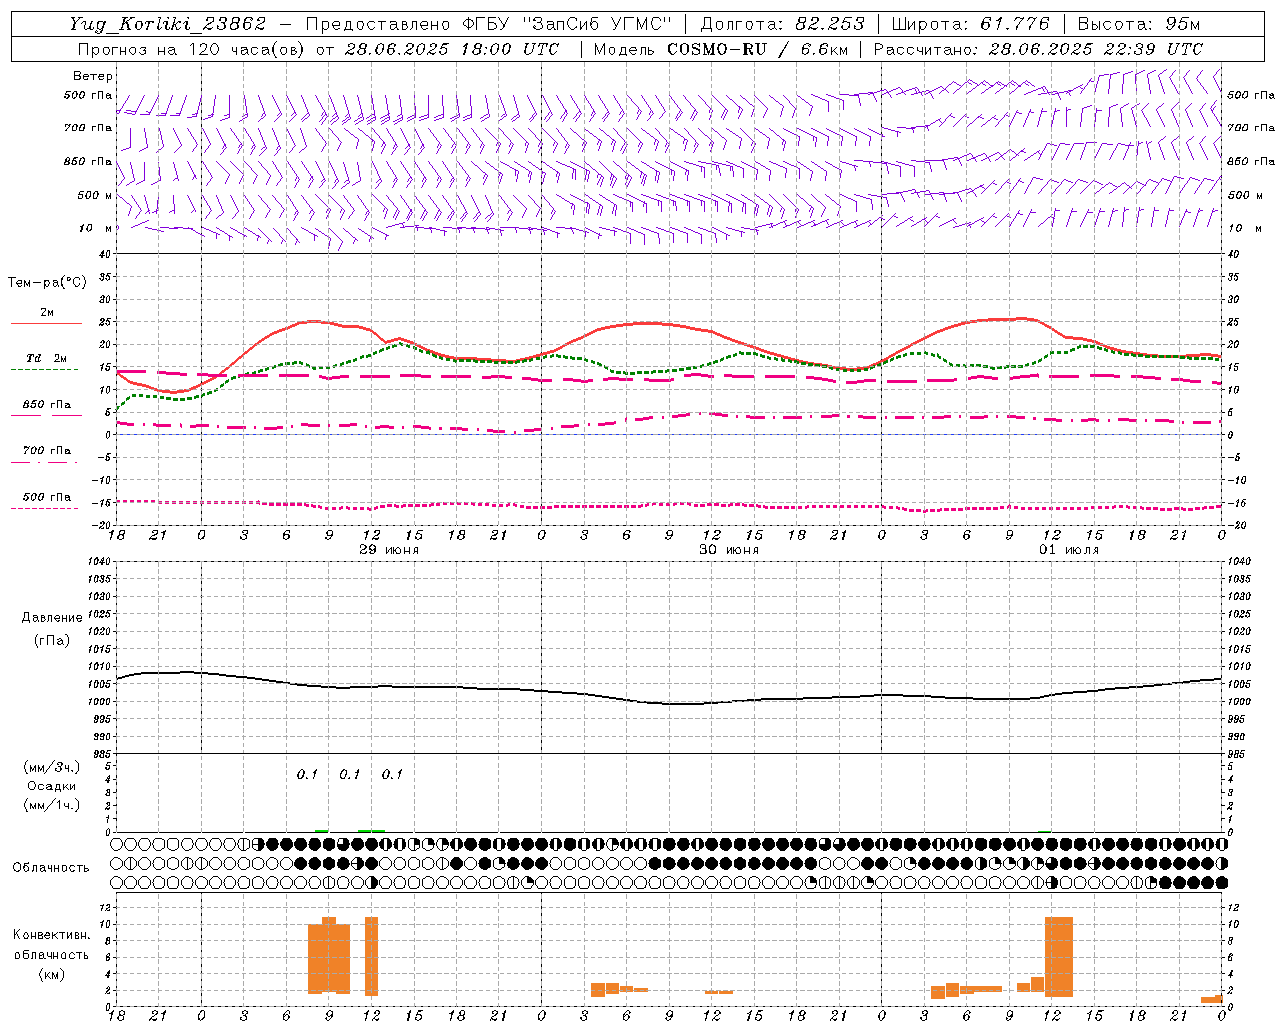The width and height of the screenshot is (1280, 1024).
Task: Click the Облачность panel label
Action: point(51,868)
